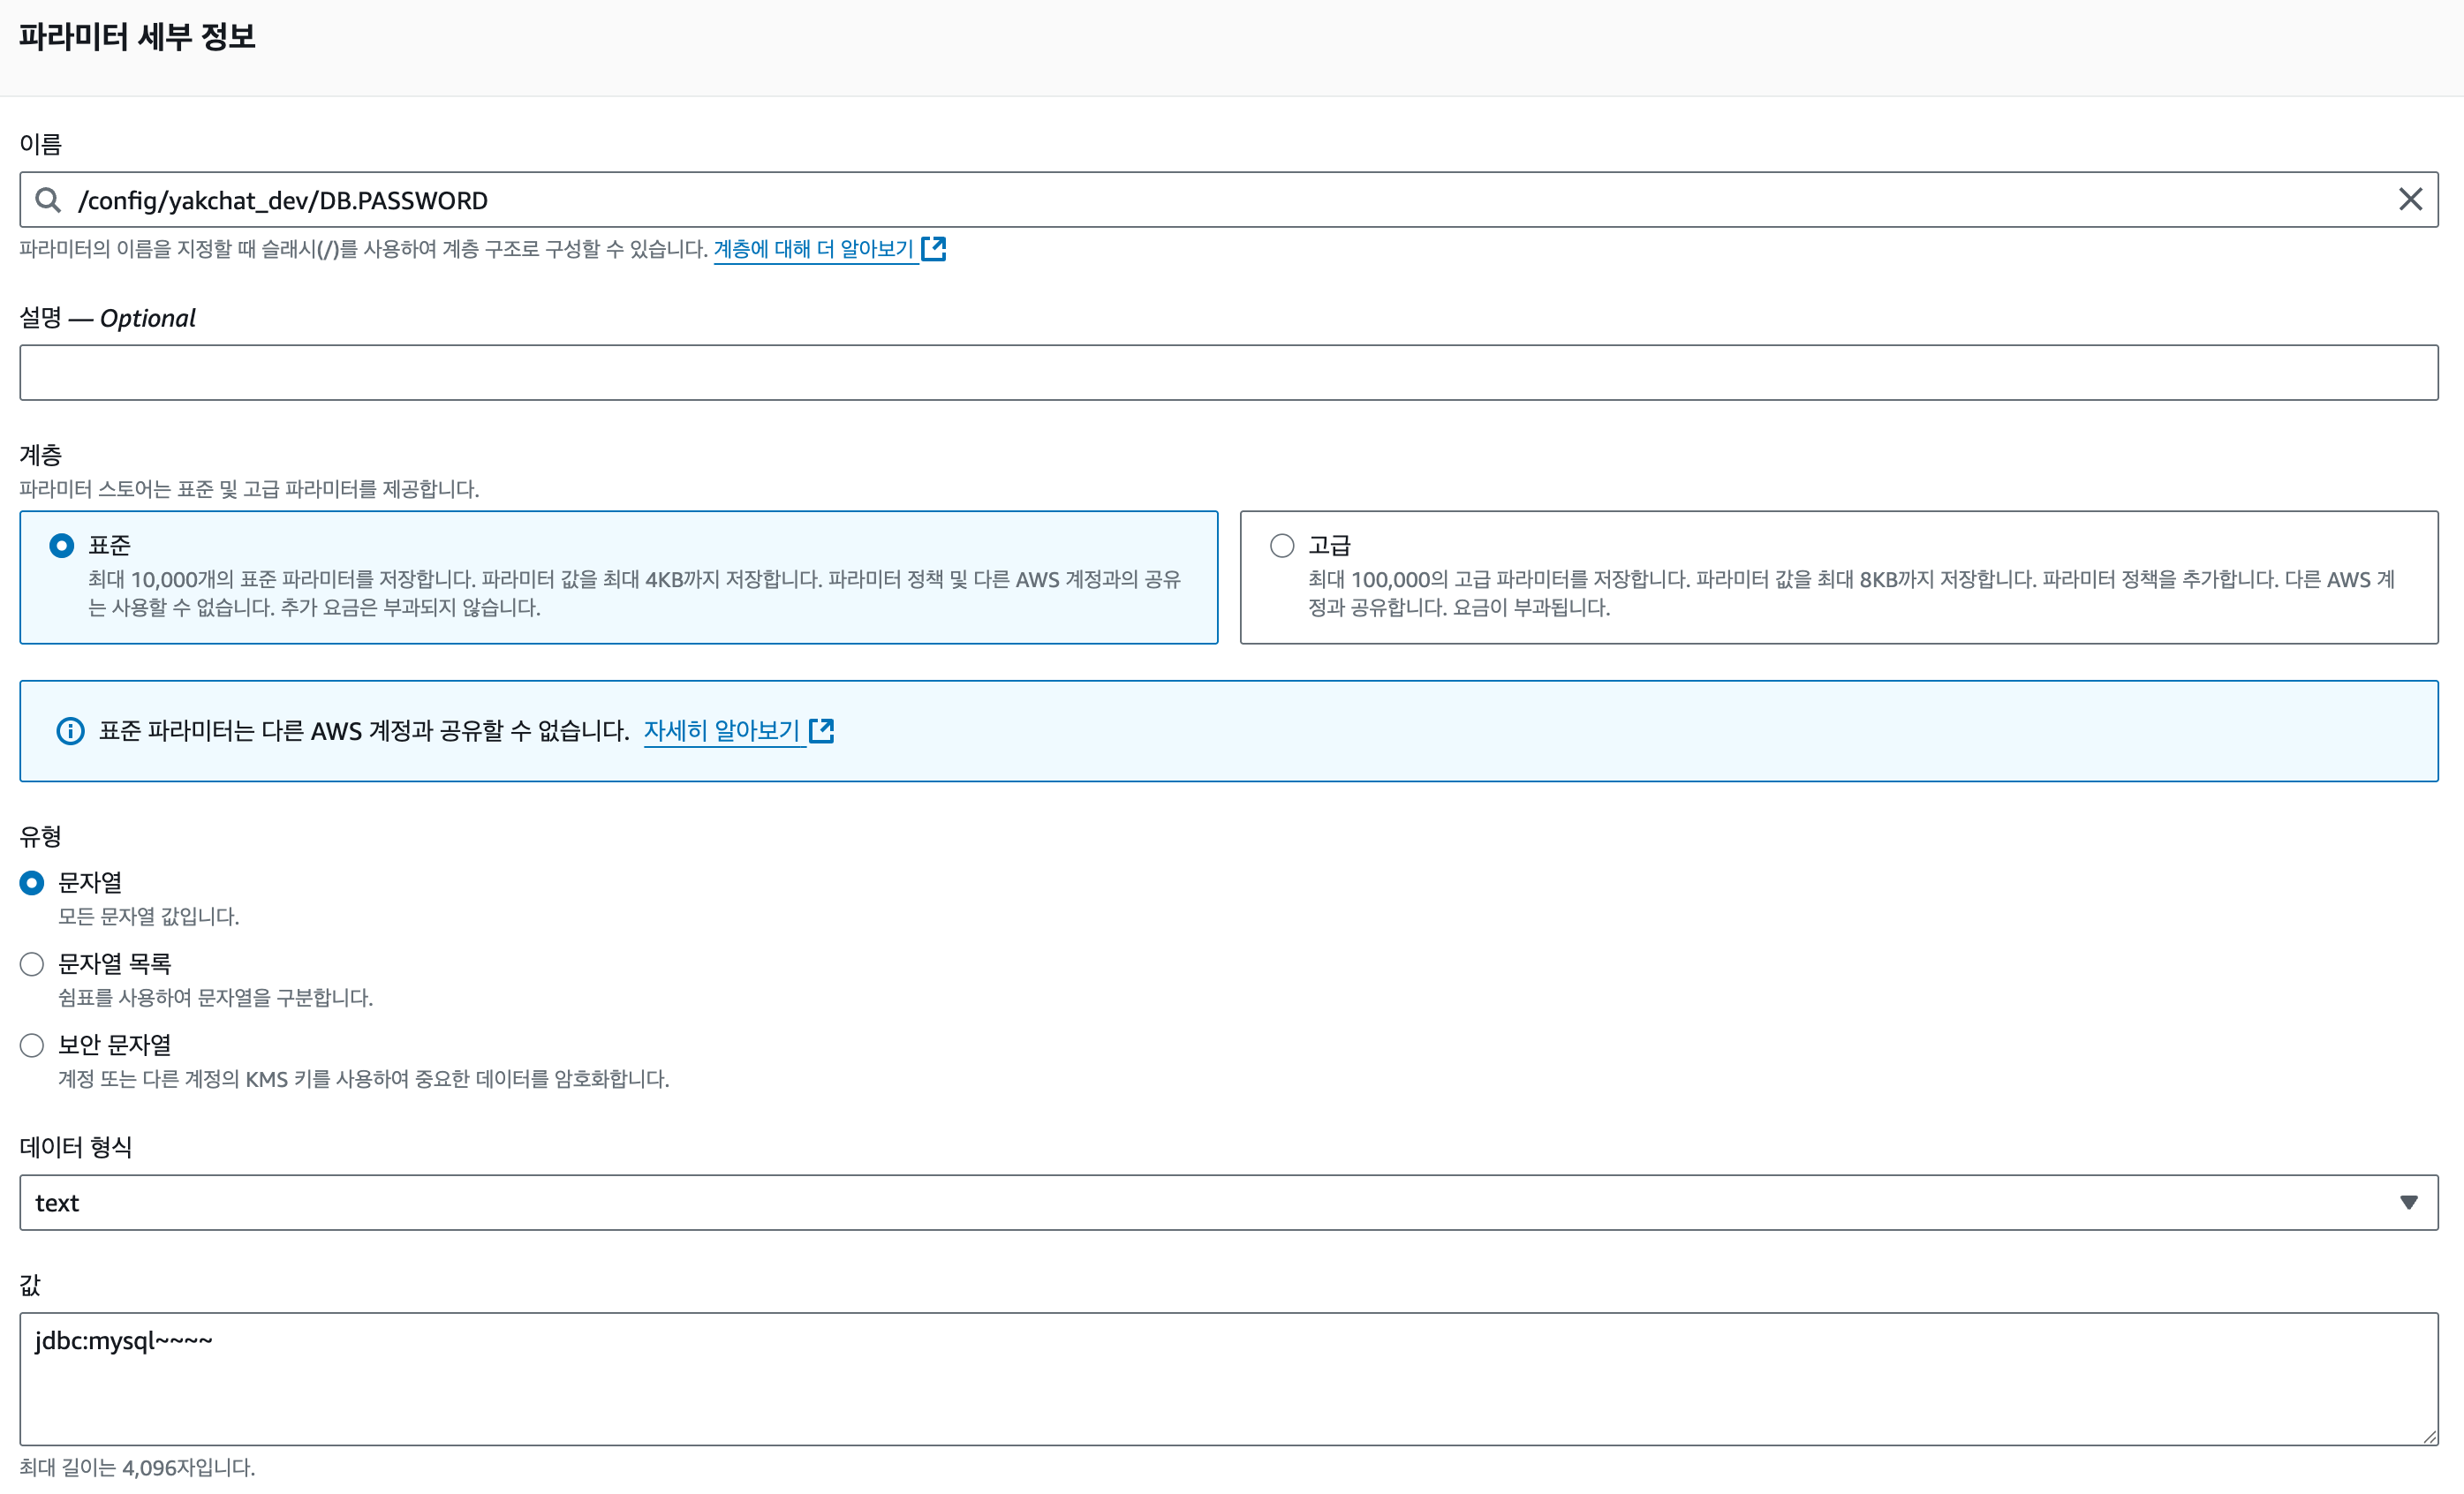Viewport: 2464px width, 1494px height.
Task: Open 자세히 알아보기 link in info banner
Action: click(x=721, y=731)
